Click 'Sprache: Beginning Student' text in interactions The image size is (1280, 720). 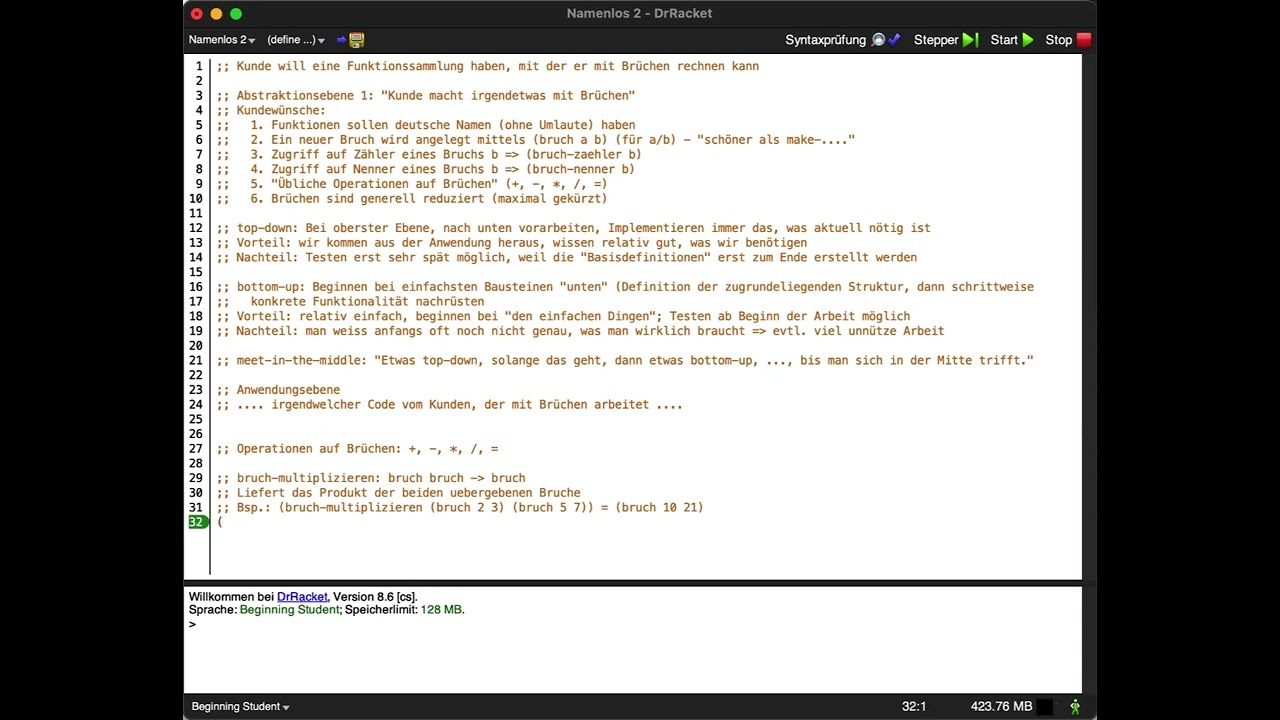(264, 610)
